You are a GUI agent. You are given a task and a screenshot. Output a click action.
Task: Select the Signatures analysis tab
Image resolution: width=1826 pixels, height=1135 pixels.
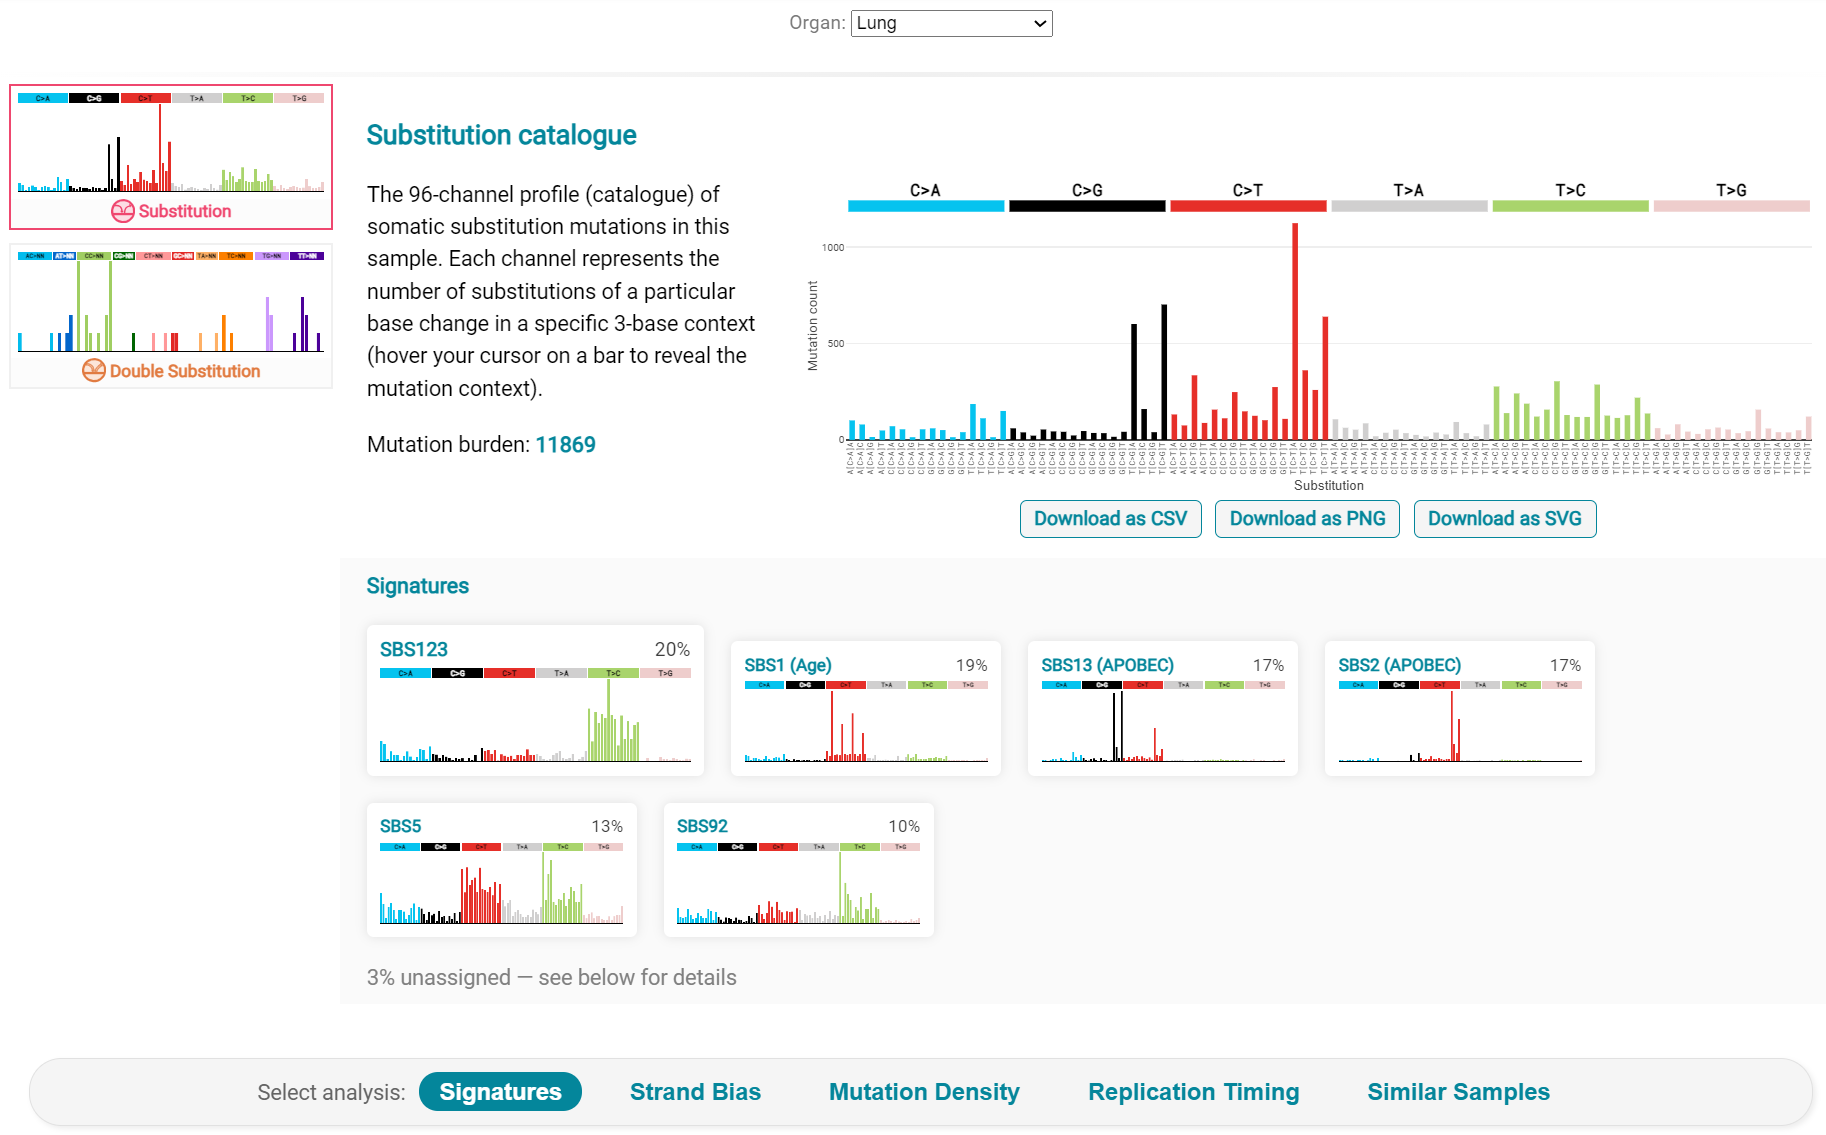500,1092
